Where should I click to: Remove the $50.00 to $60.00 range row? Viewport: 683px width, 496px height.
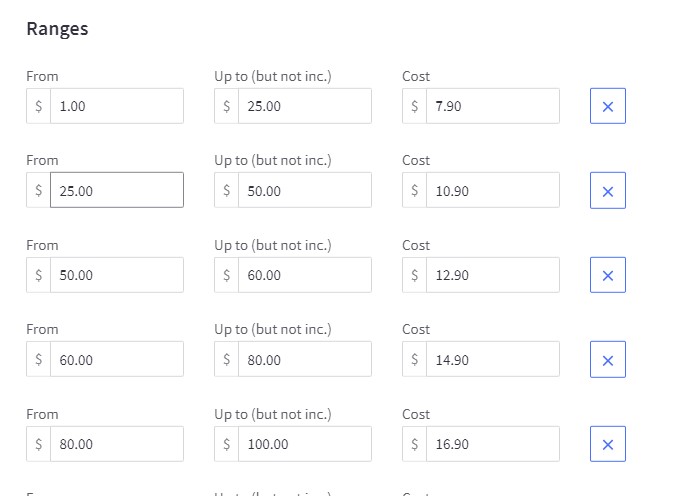pyautogui.click(x=607, y=275)
